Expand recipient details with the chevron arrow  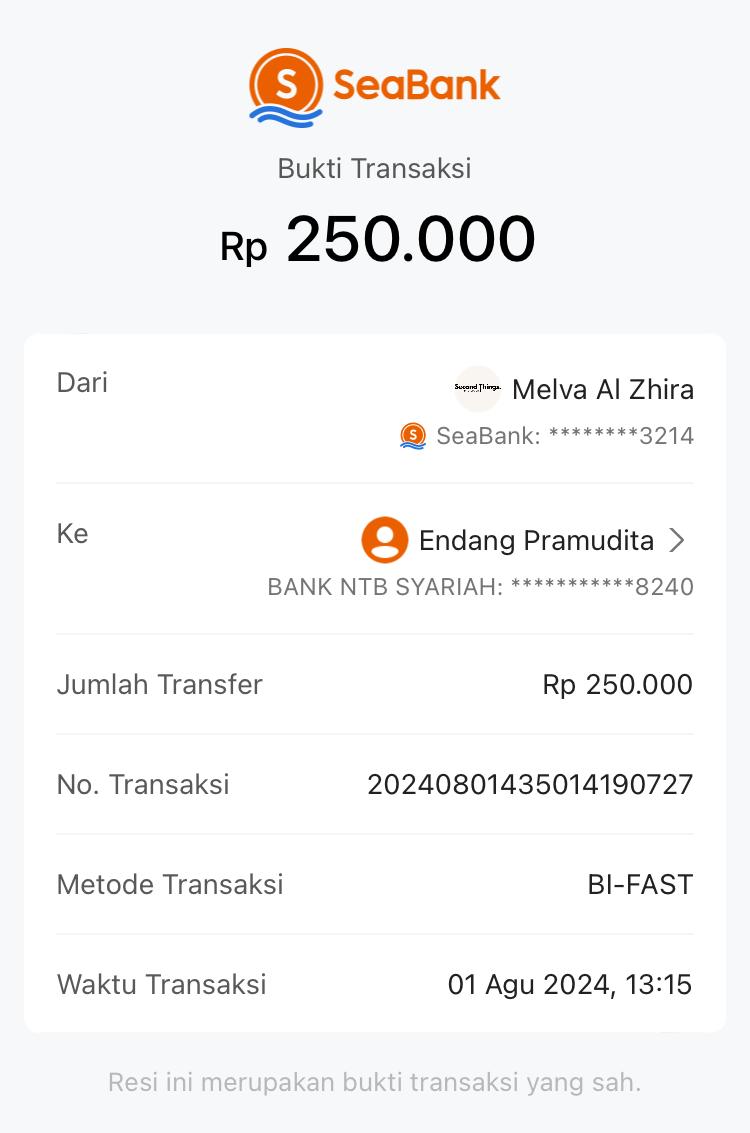point(677,541)
